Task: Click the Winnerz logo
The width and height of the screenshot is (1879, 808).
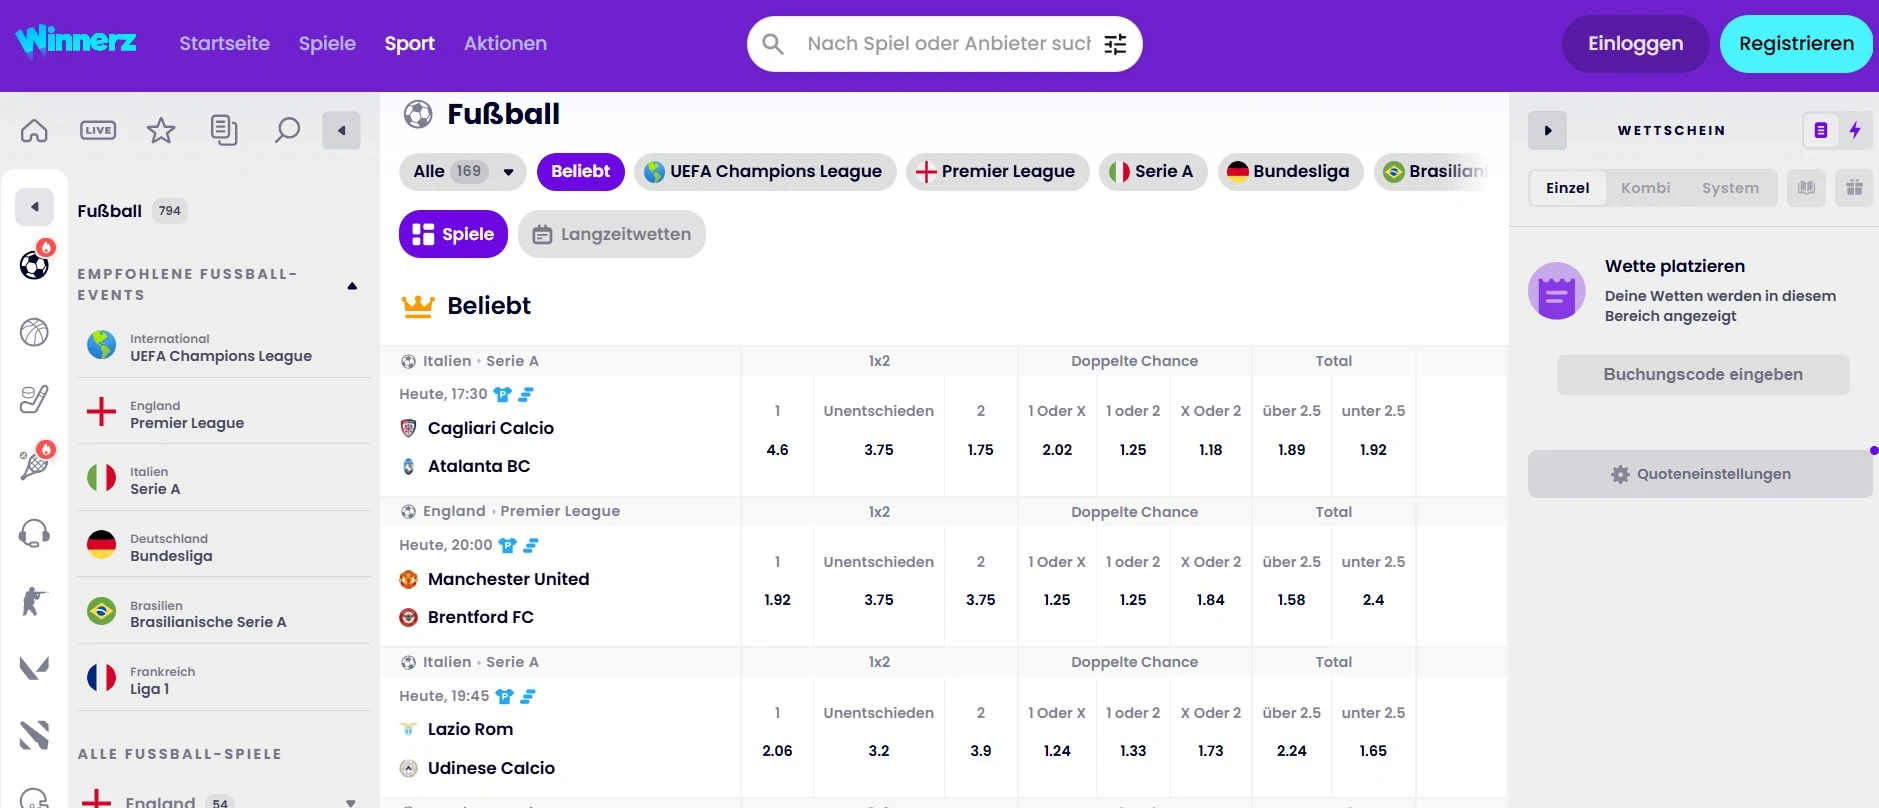Action: coord(76,42)
